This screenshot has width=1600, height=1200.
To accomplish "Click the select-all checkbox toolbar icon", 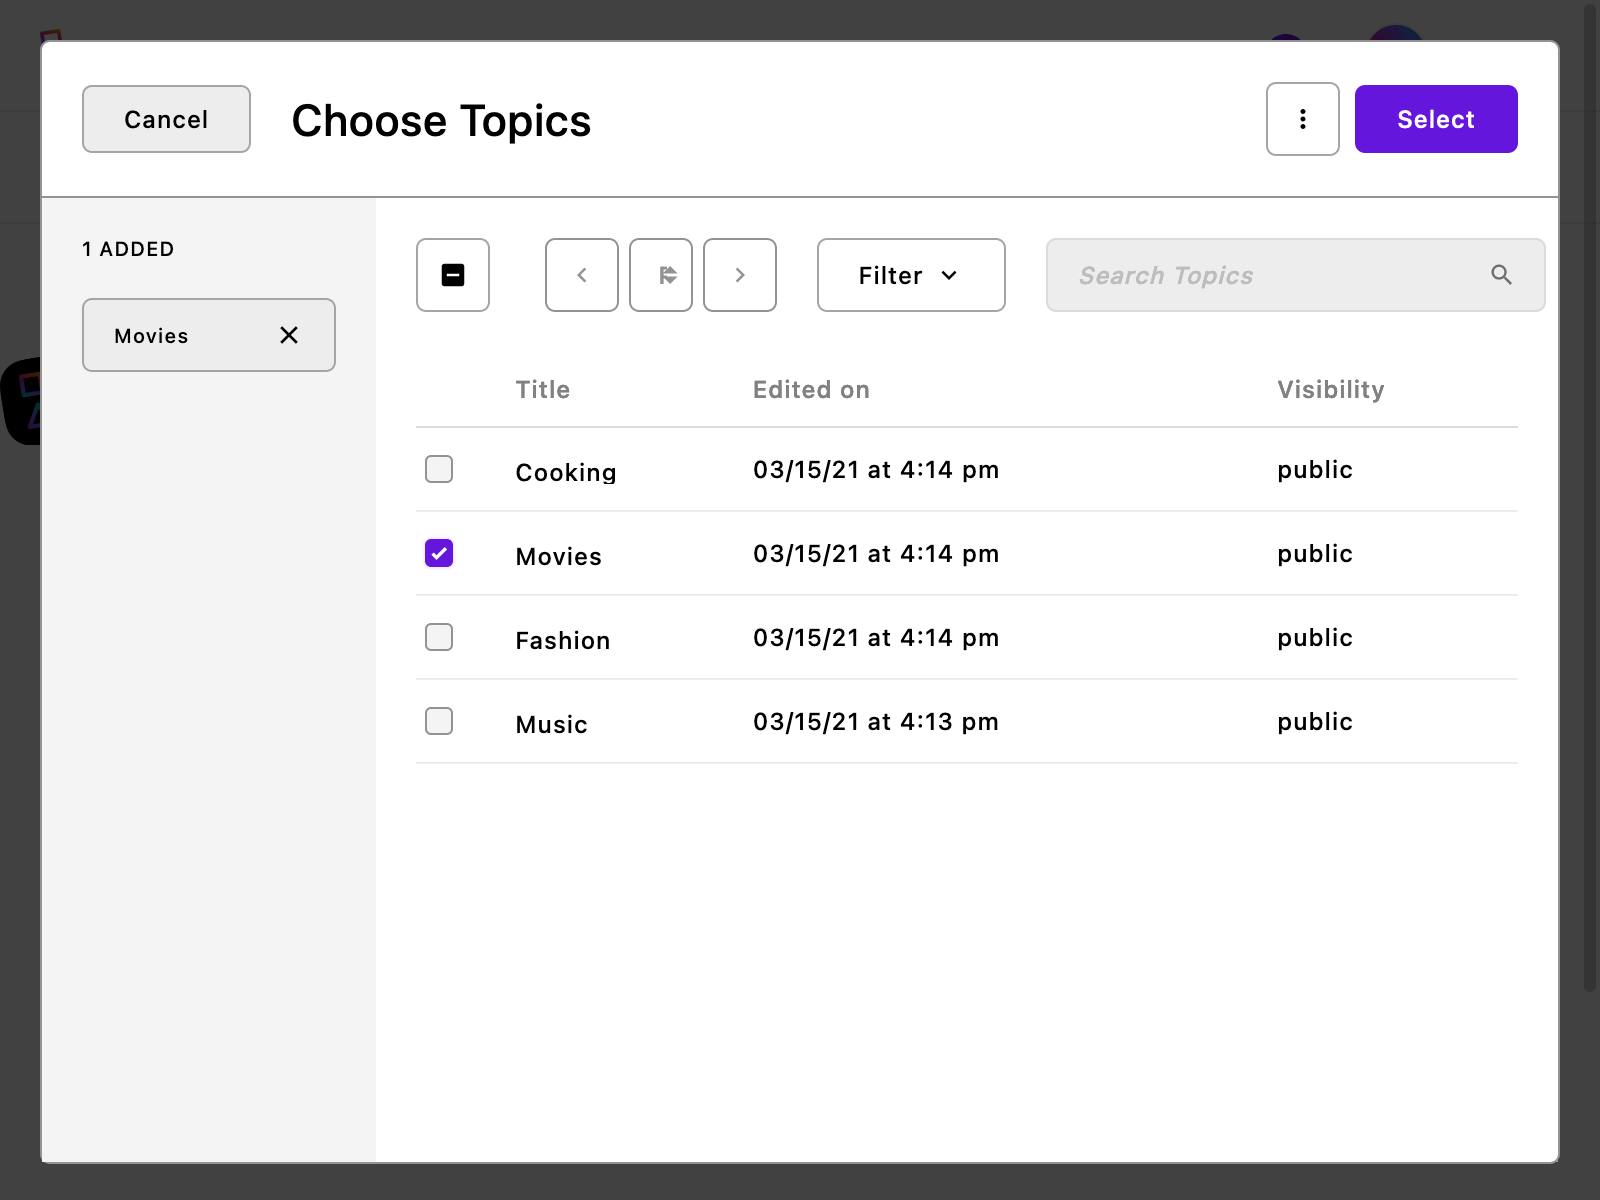I will click(452, 275).
